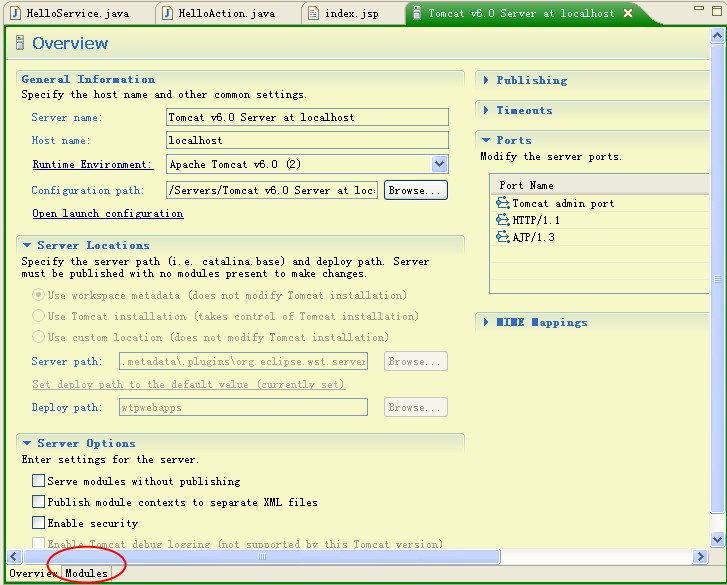Open the Runtime Environment dropdown
This screenshot has height=585, width=727.
440,164
